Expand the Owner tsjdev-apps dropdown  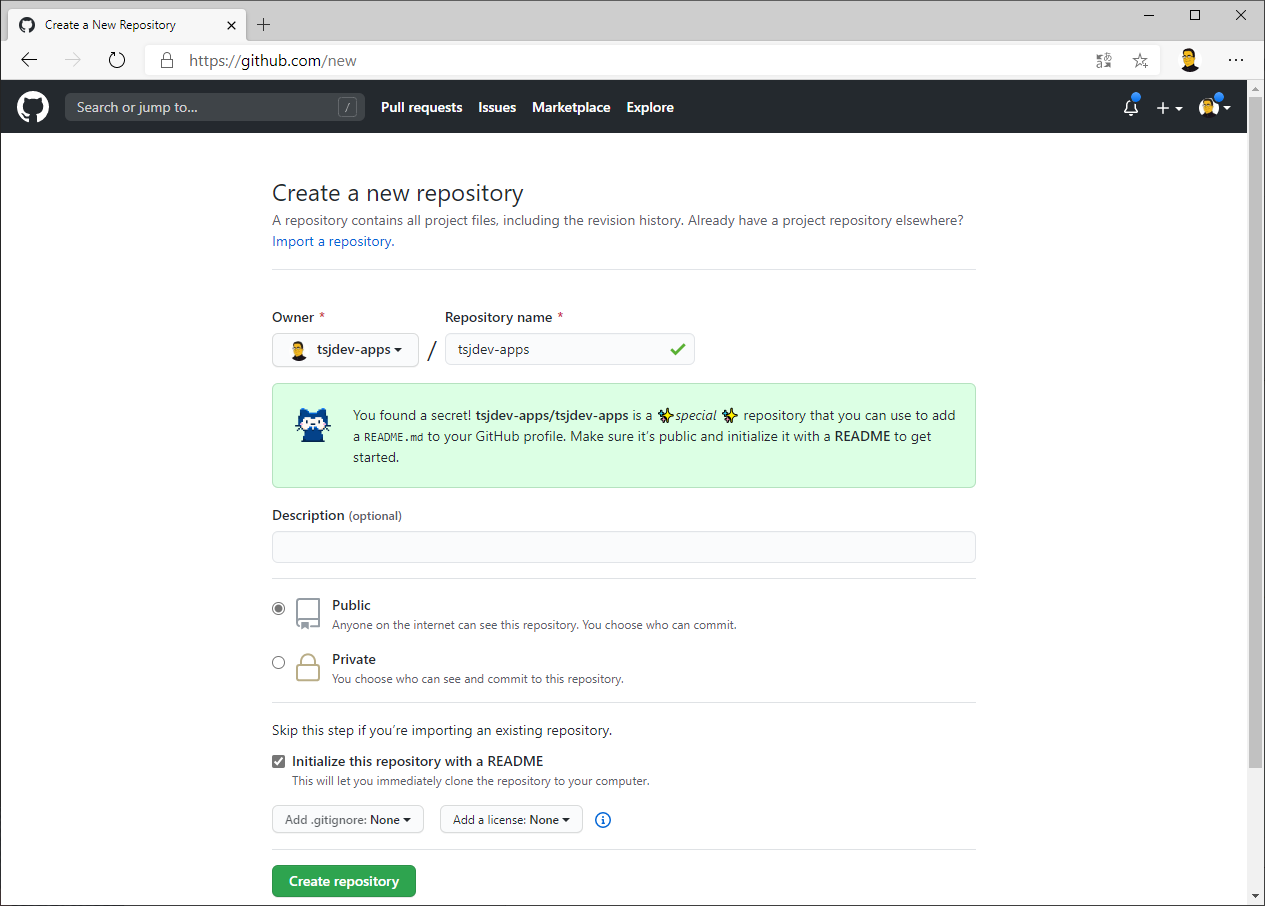[x=345, y=350]
